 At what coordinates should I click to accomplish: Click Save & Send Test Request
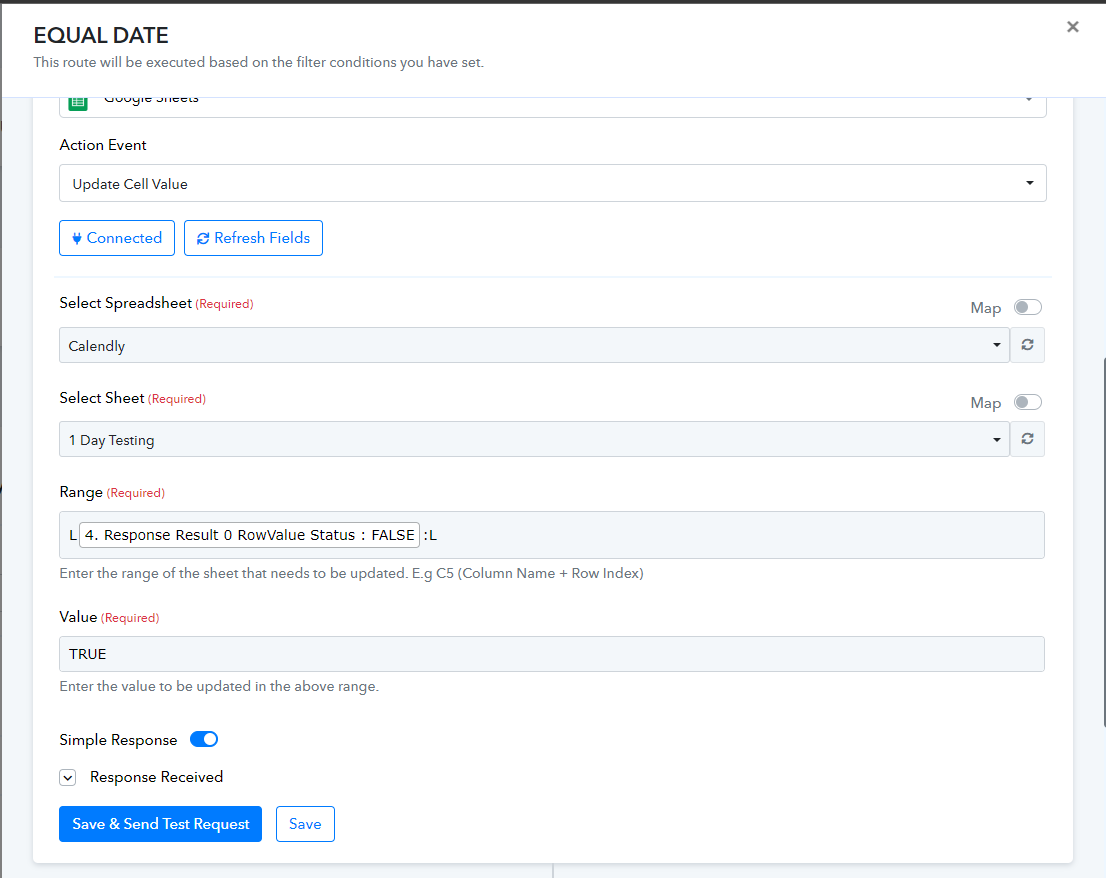(x=160, y=824)
